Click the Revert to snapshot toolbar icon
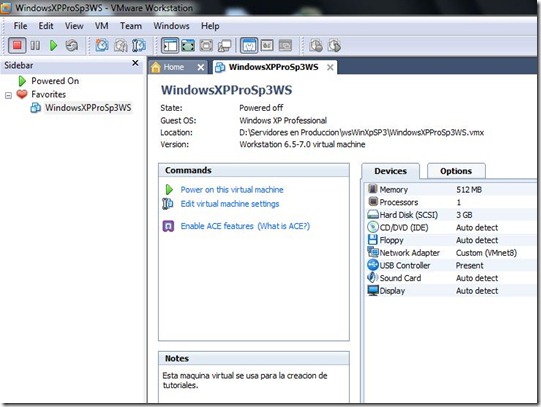 click(120, 45)
